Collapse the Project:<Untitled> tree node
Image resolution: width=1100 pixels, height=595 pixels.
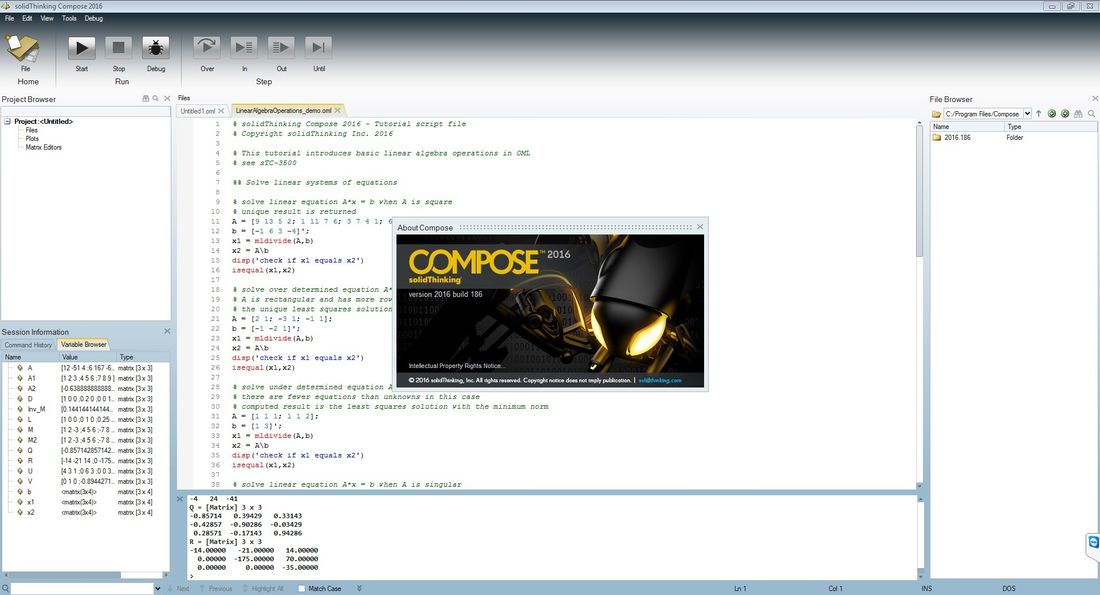[7, 122]
